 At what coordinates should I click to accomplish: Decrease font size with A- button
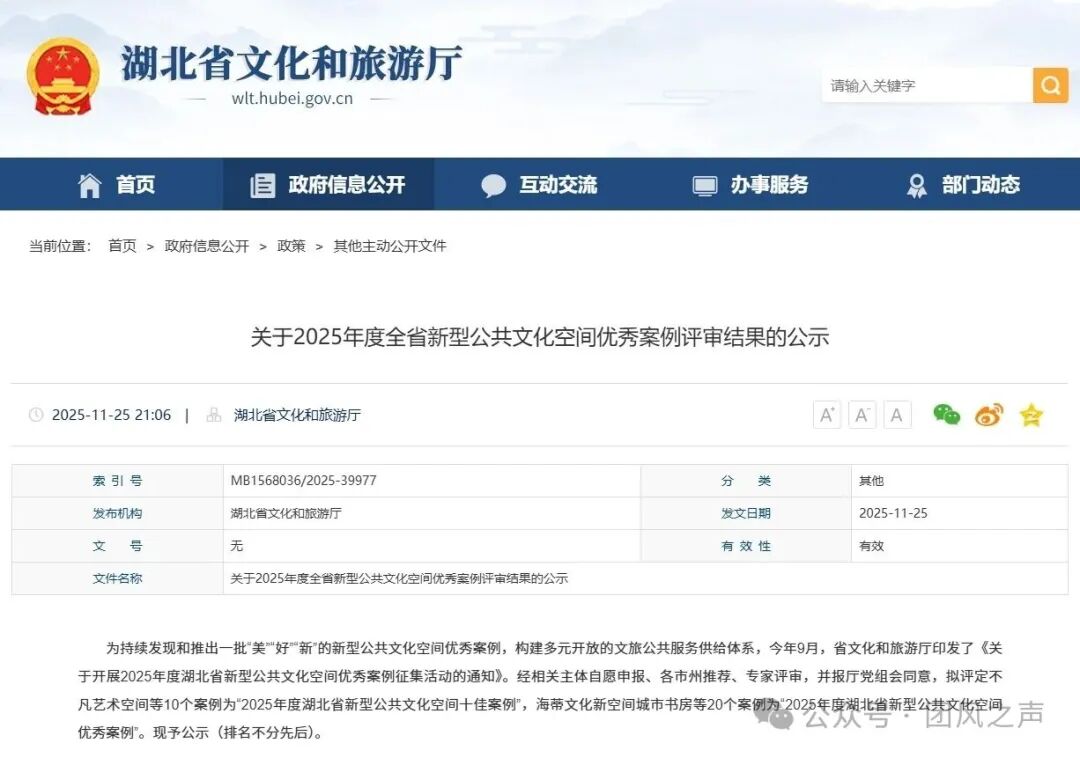(x=862, y=415)
